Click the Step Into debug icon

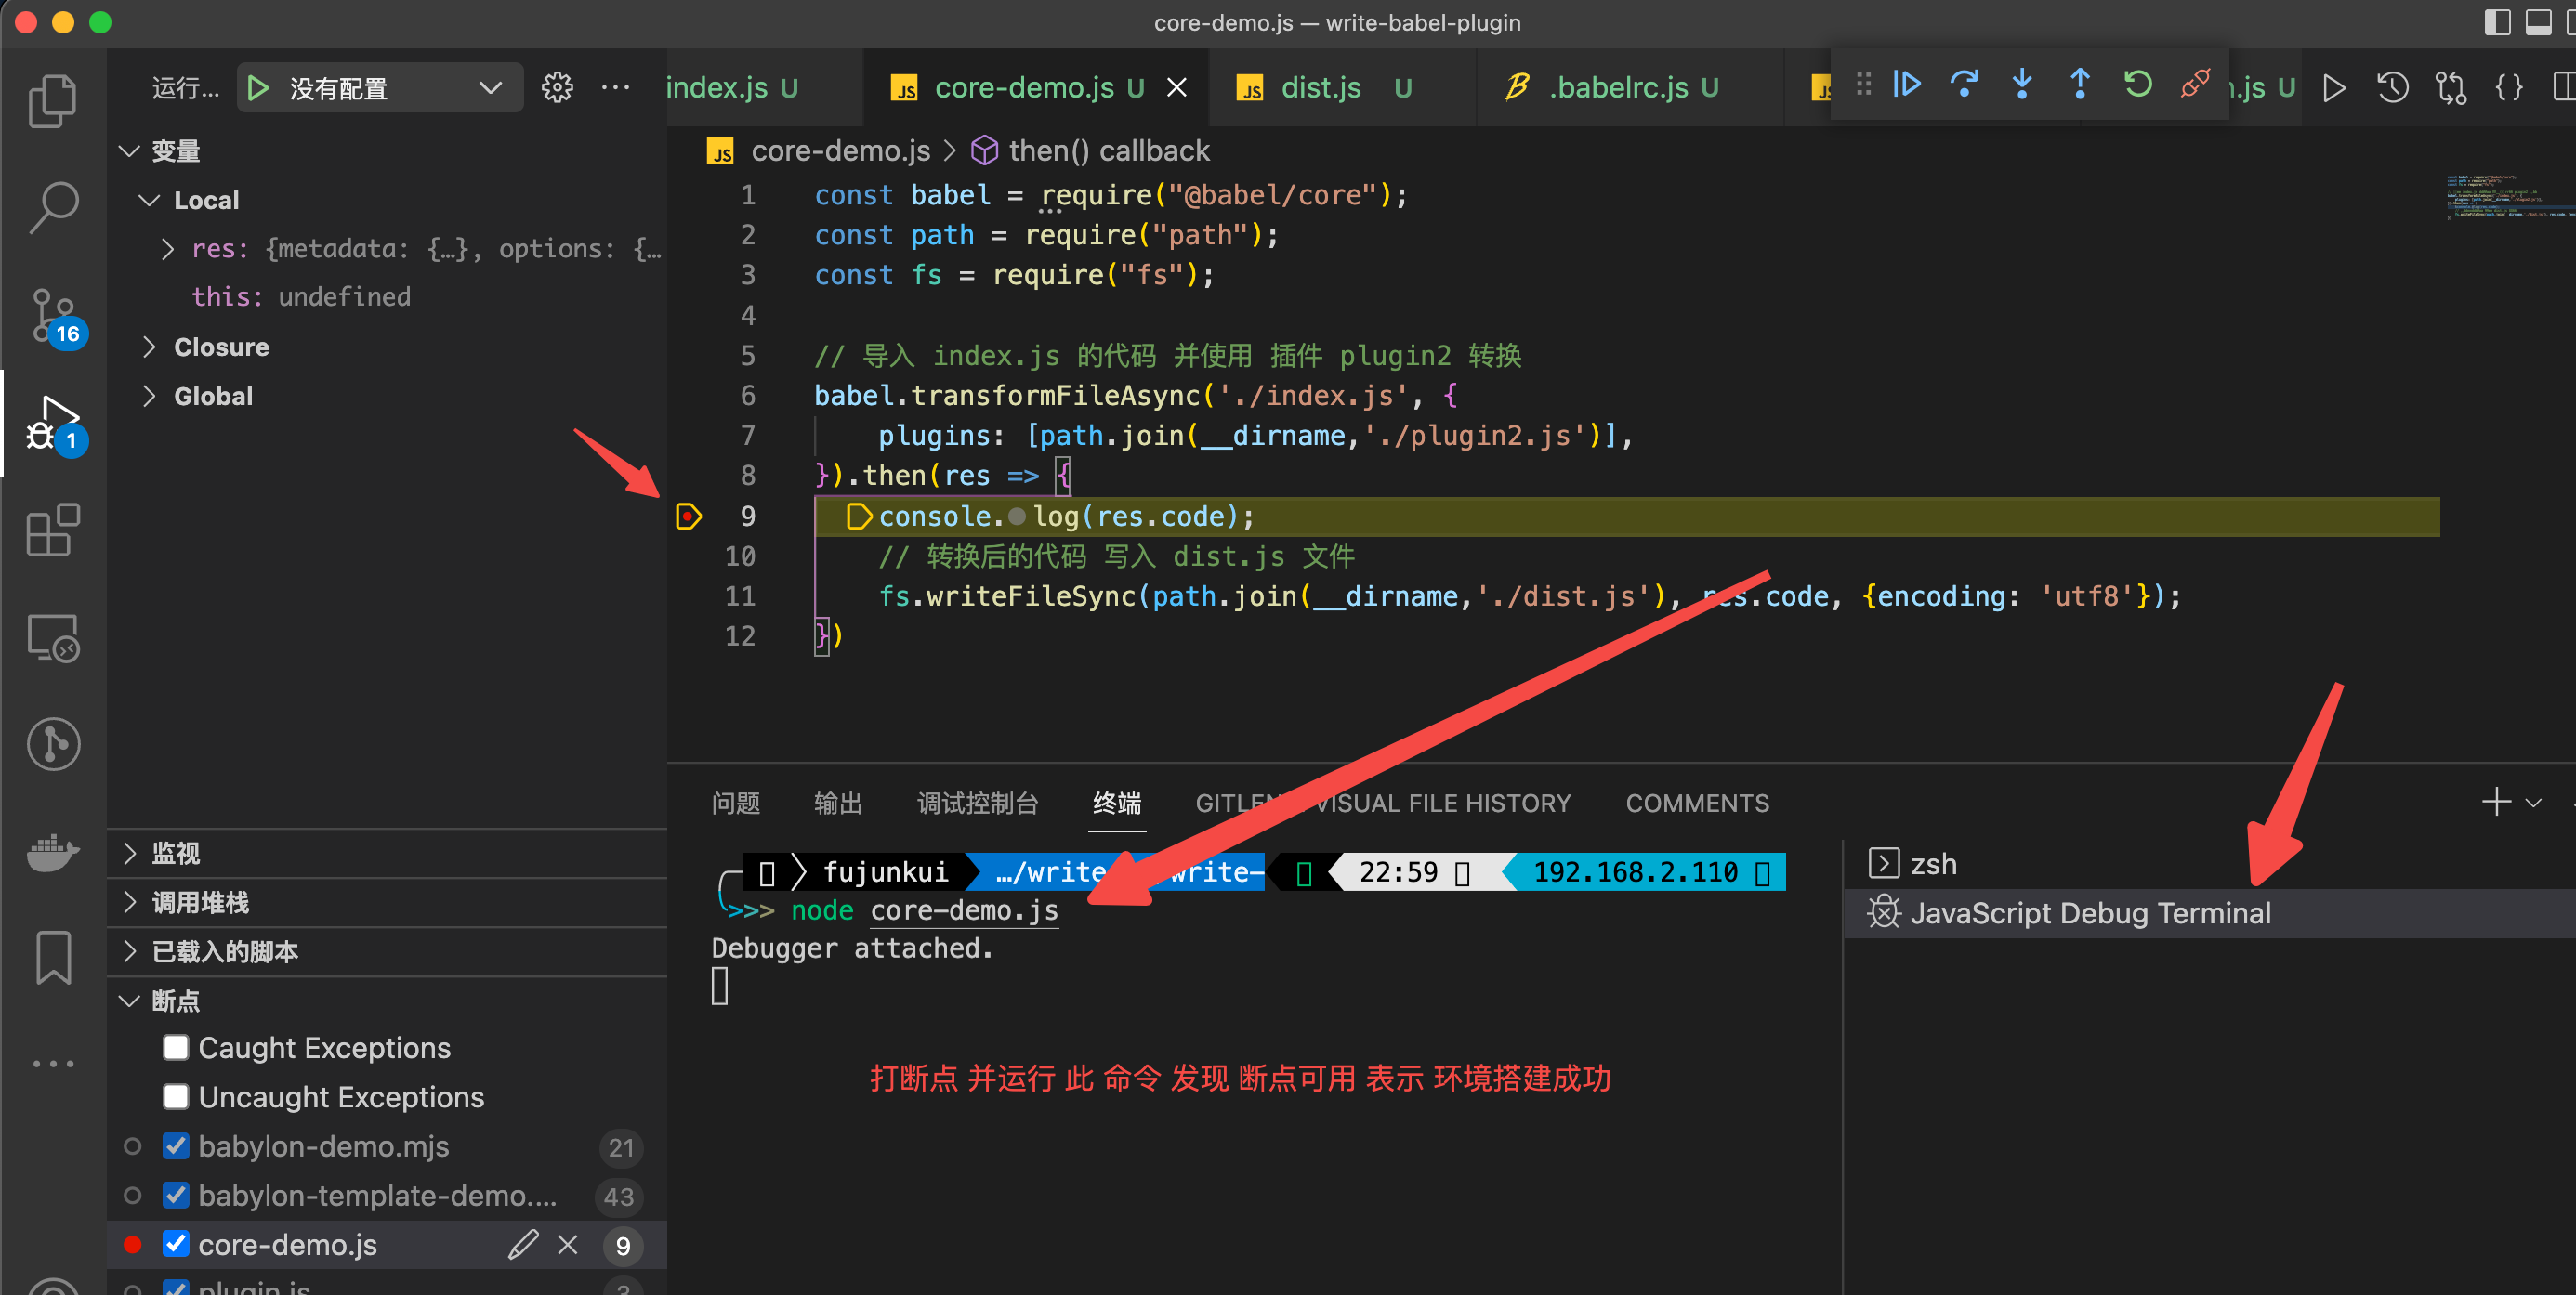[2022, 84]
